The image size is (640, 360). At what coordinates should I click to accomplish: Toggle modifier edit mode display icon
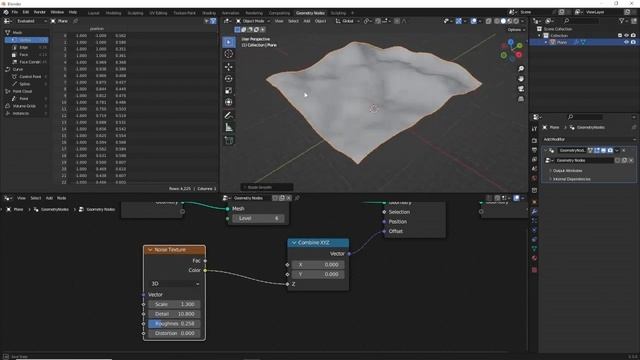(597, 150)
